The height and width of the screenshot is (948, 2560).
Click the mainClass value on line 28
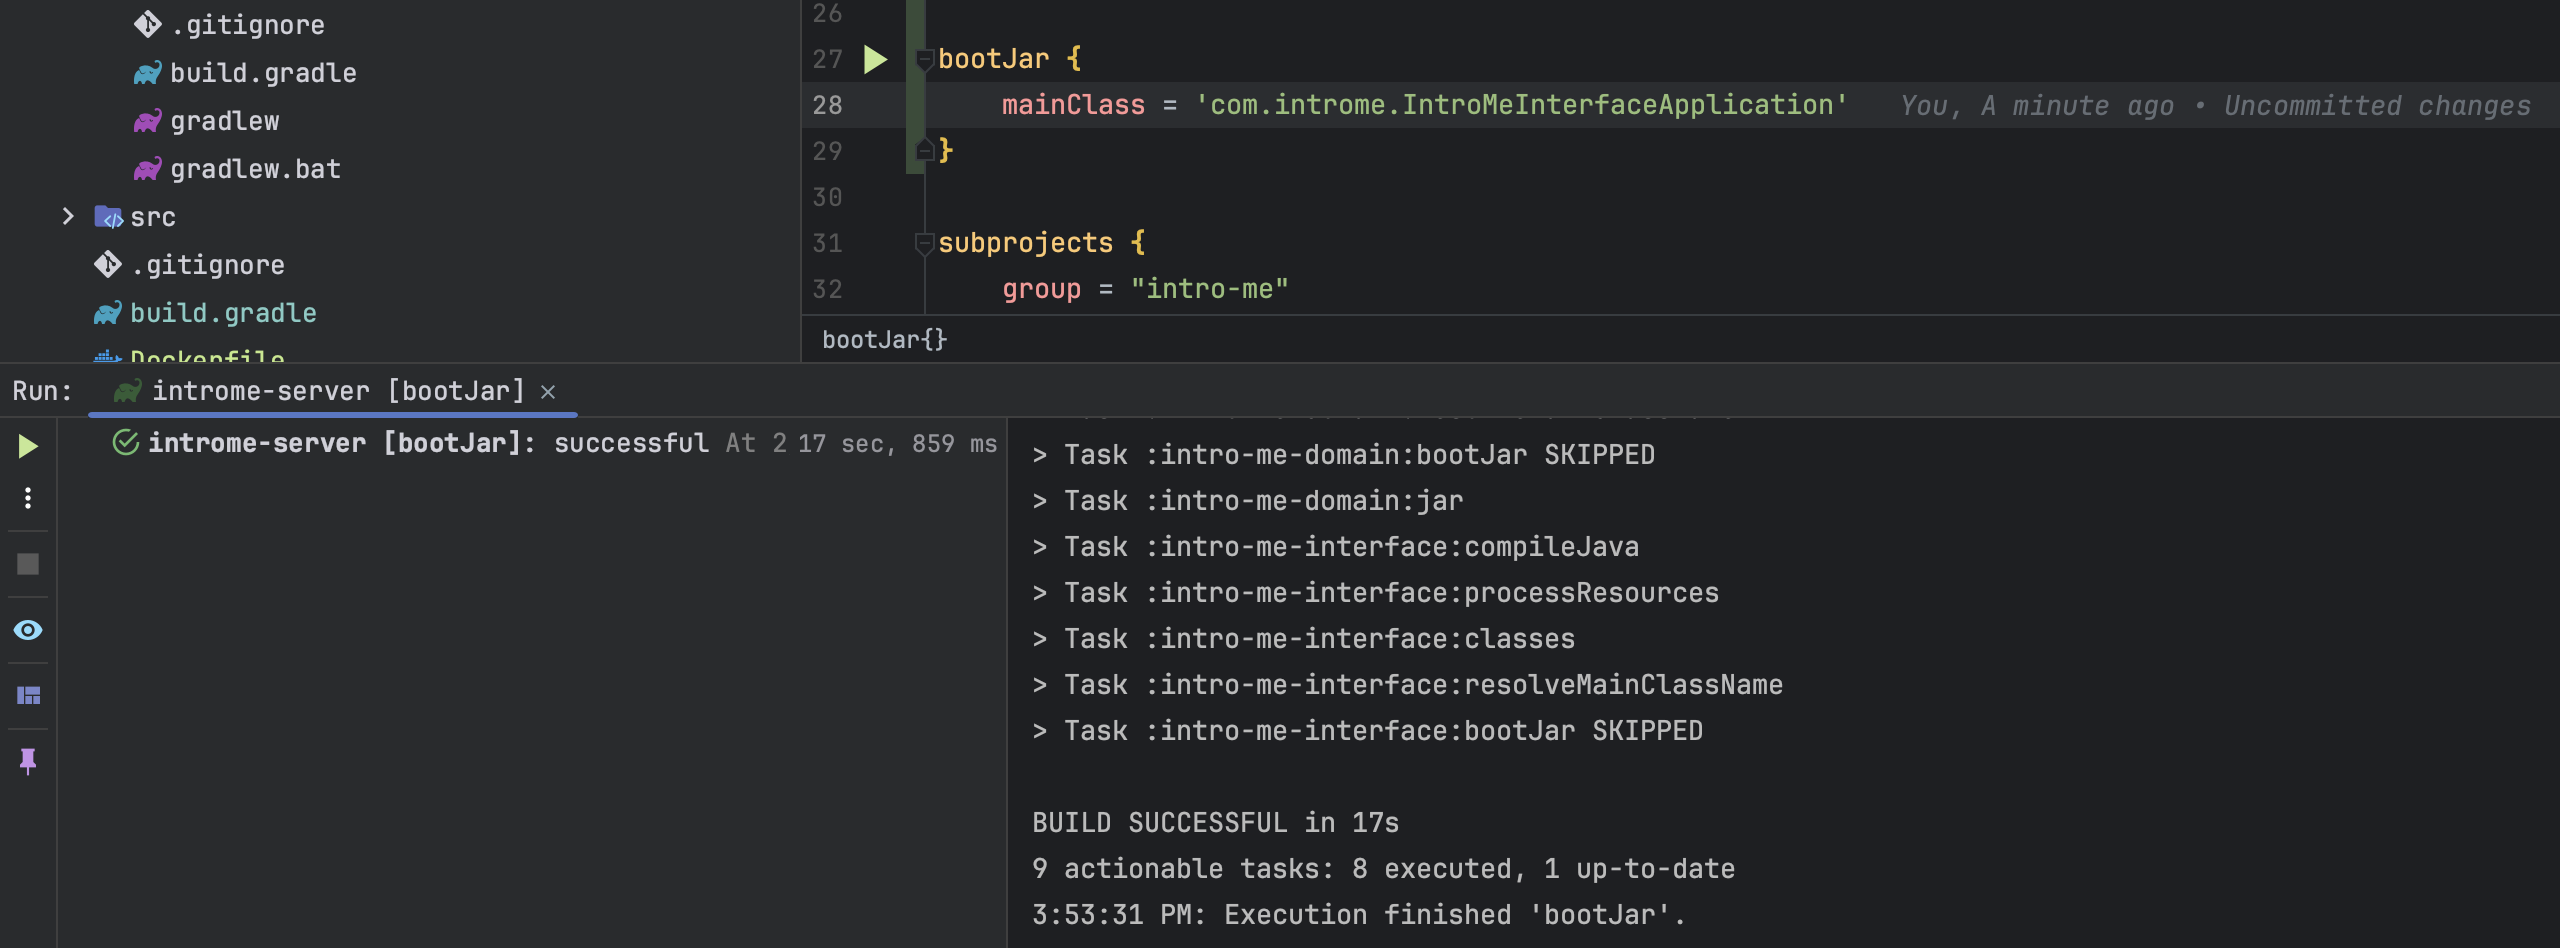(1520, 104)
